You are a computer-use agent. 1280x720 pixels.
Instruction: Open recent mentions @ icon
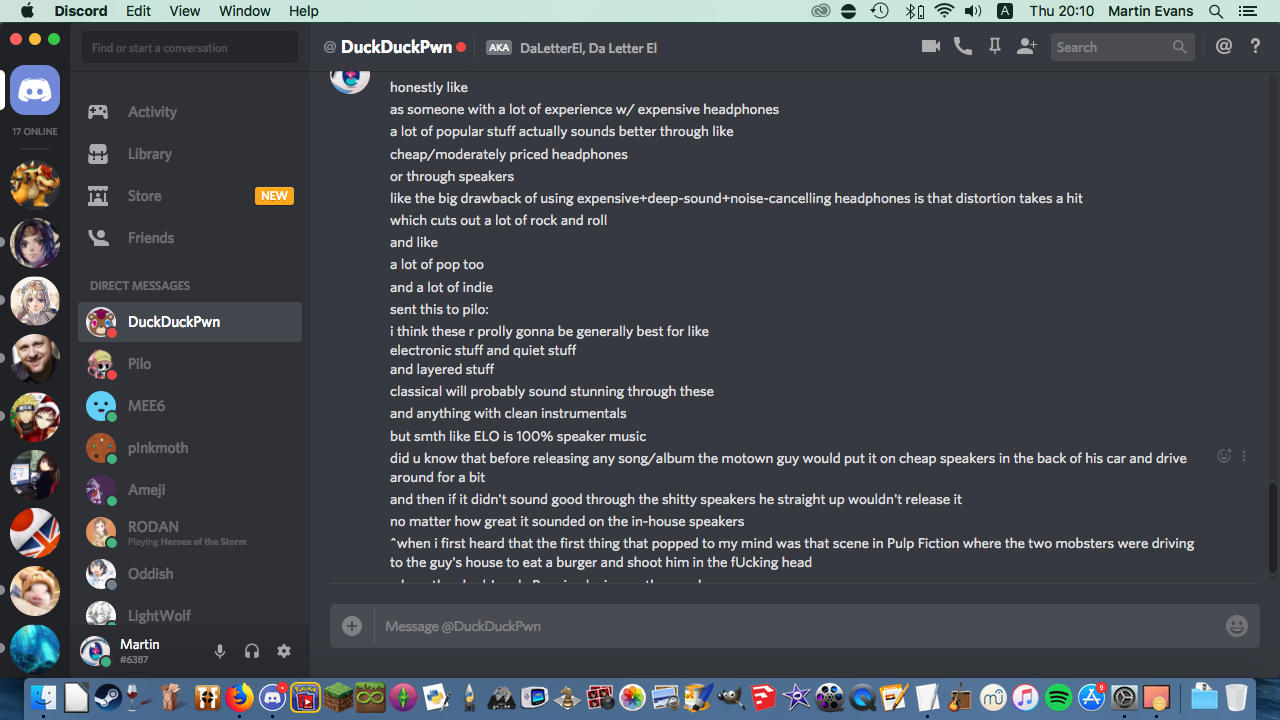(x=1224, y=46)
